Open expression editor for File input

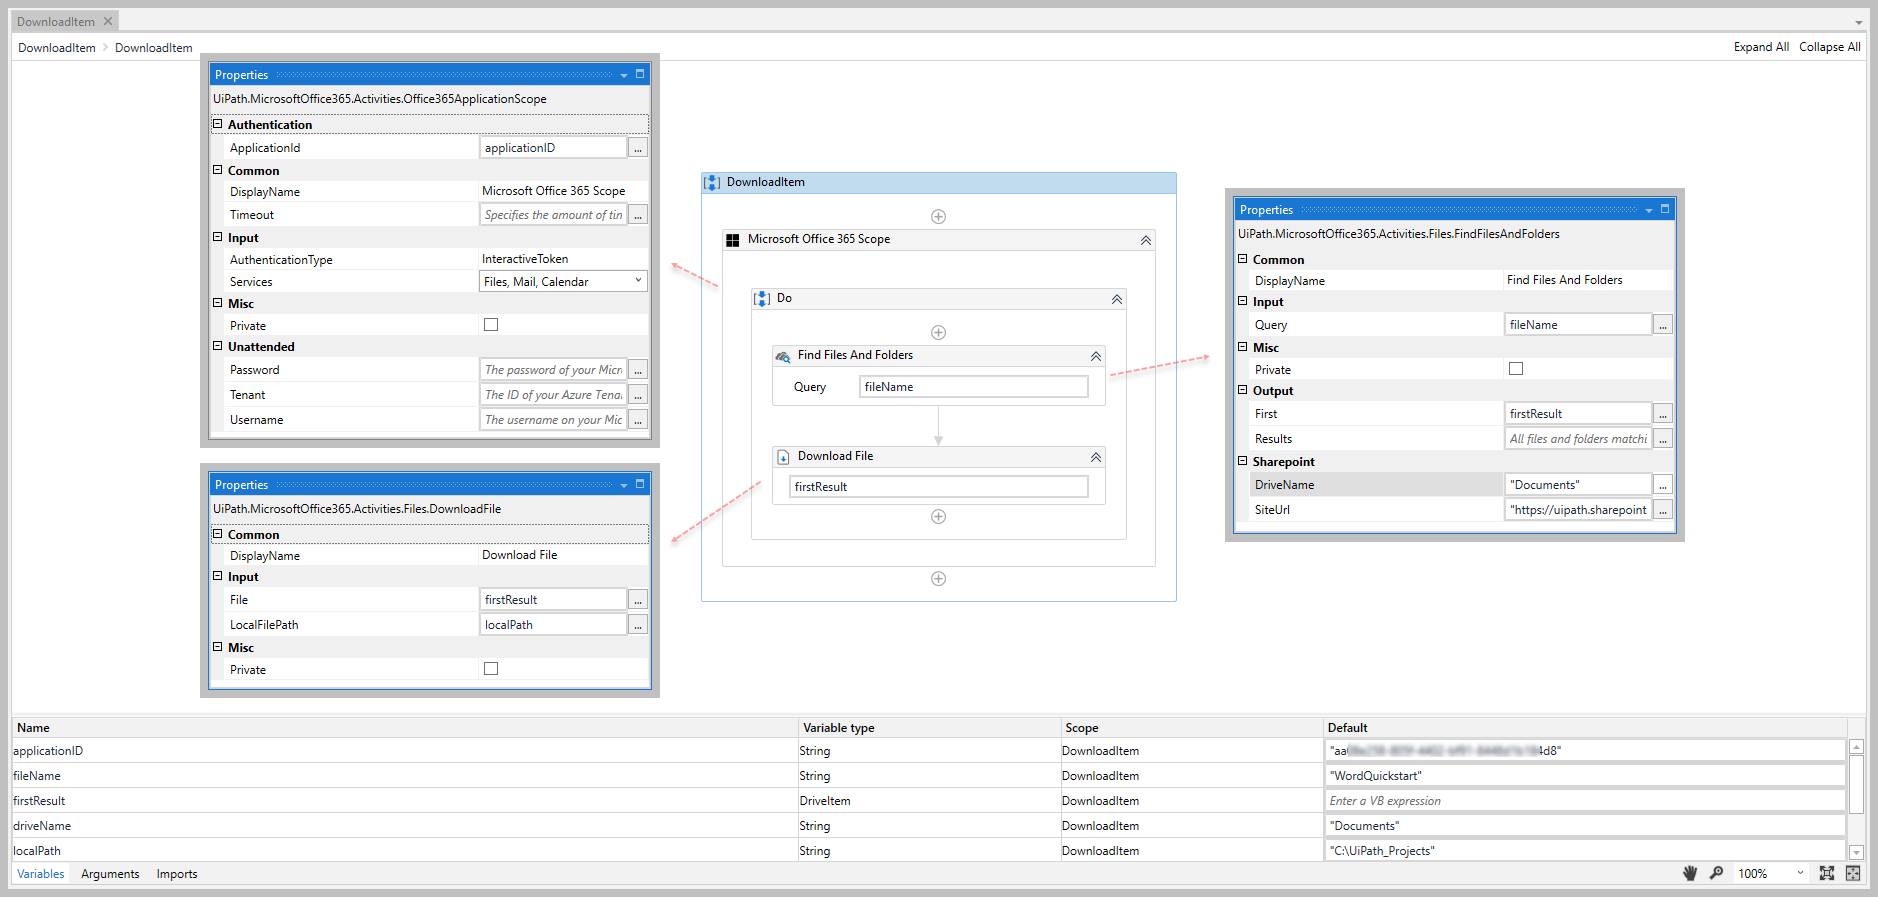(638, 600)
